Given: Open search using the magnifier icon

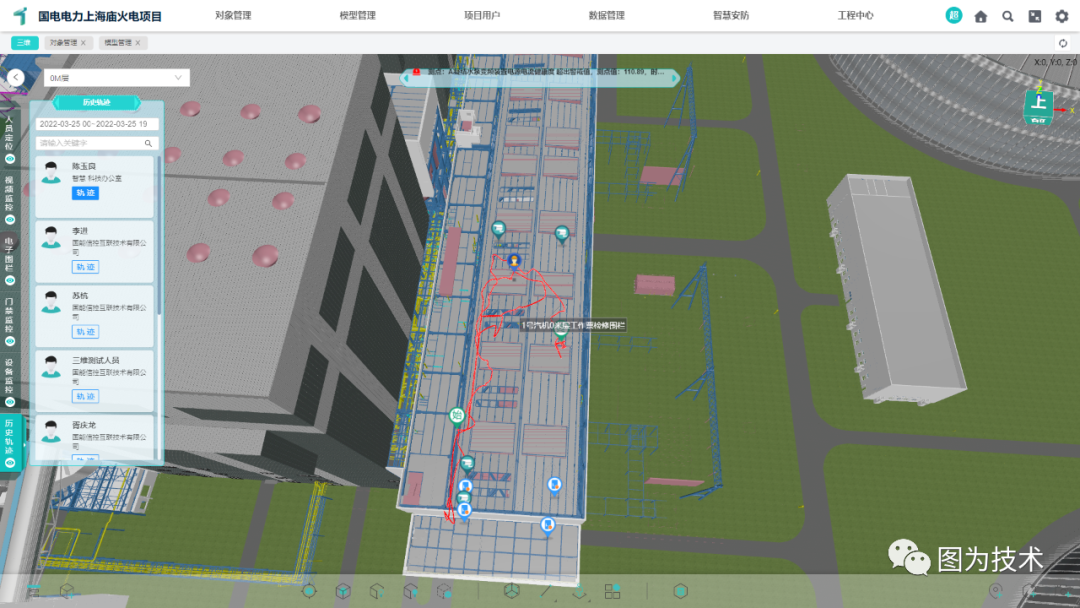Looking at the screenshot, I should pyautogui.click(x=1007, y=16).
